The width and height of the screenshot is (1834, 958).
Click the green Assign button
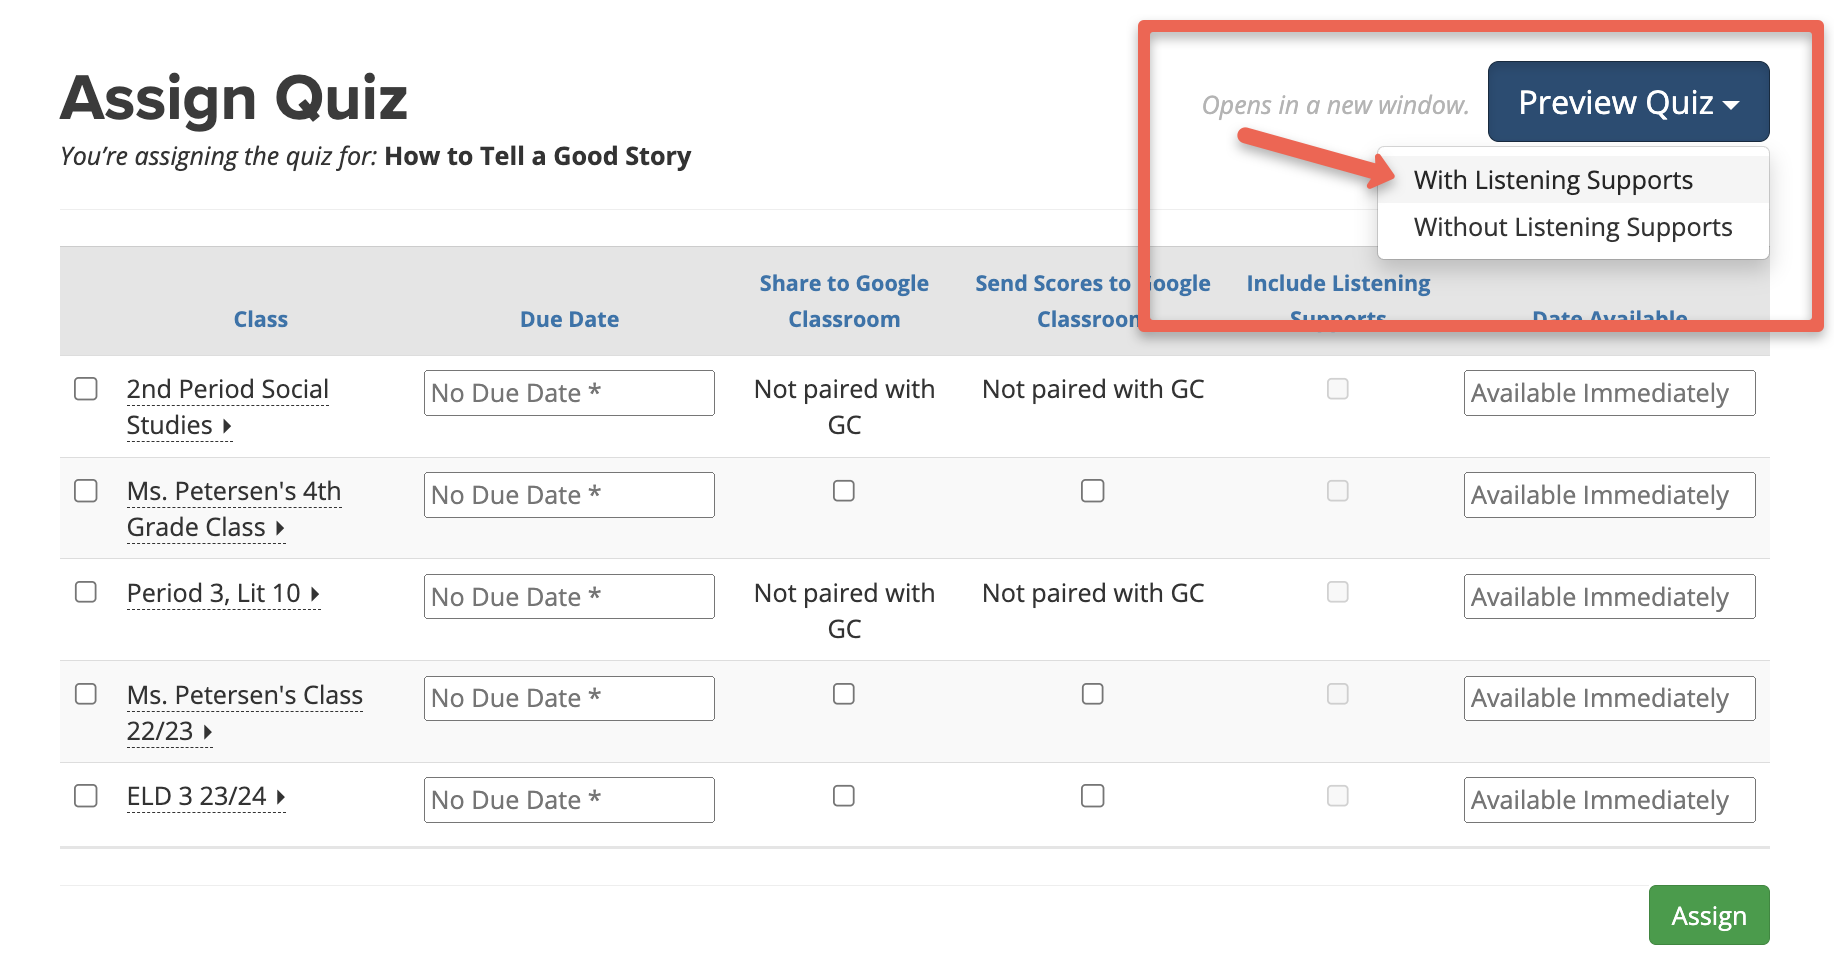[1708, 915]
